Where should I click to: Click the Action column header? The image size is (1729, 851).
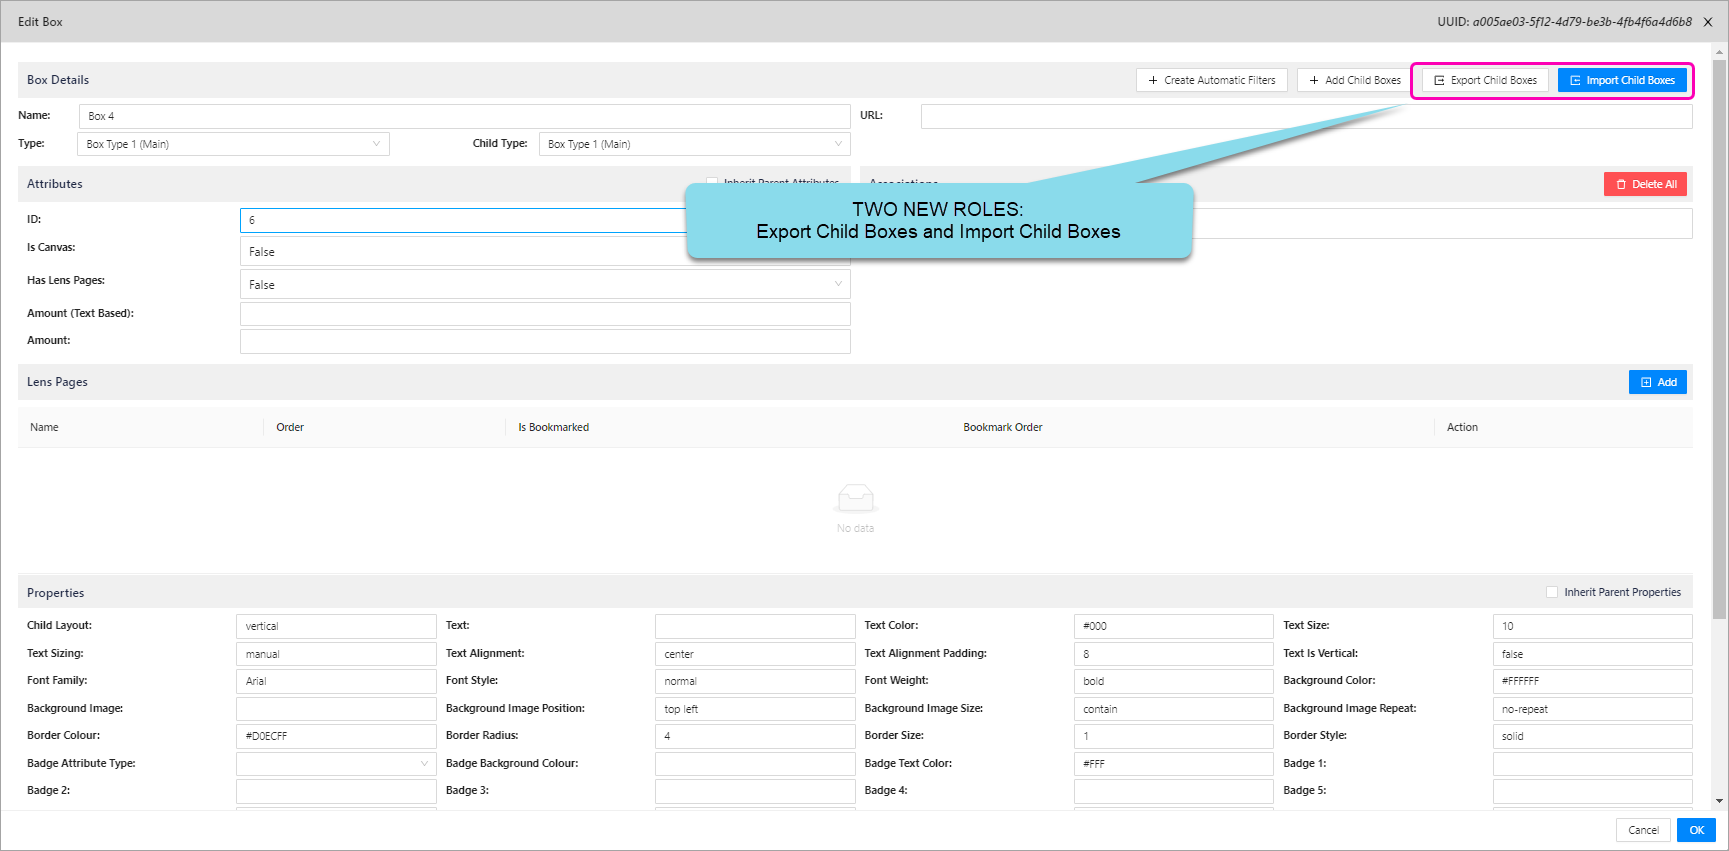click(x=1462, y=427)
